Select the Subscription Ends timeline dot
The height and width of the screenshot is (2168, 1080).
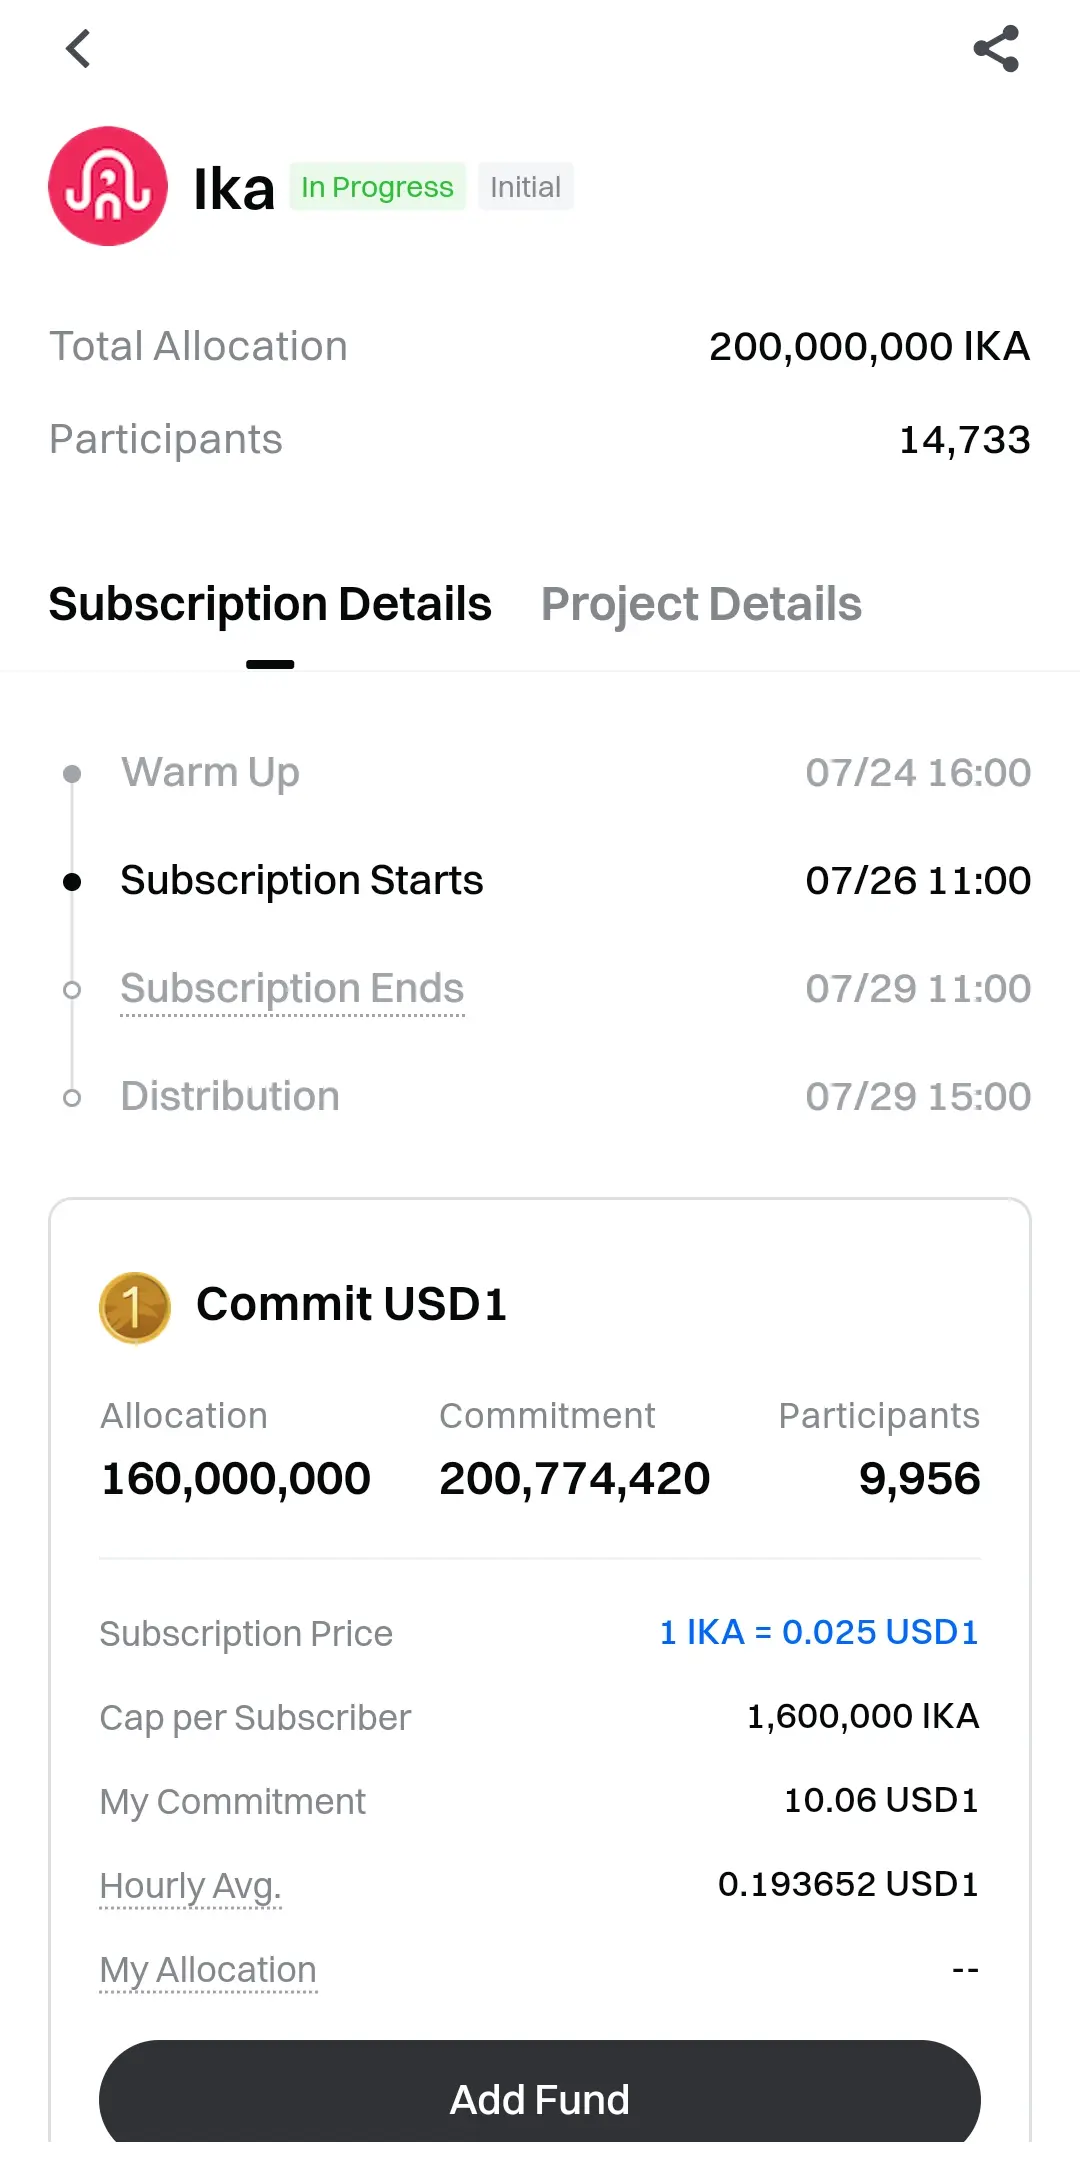72,989
